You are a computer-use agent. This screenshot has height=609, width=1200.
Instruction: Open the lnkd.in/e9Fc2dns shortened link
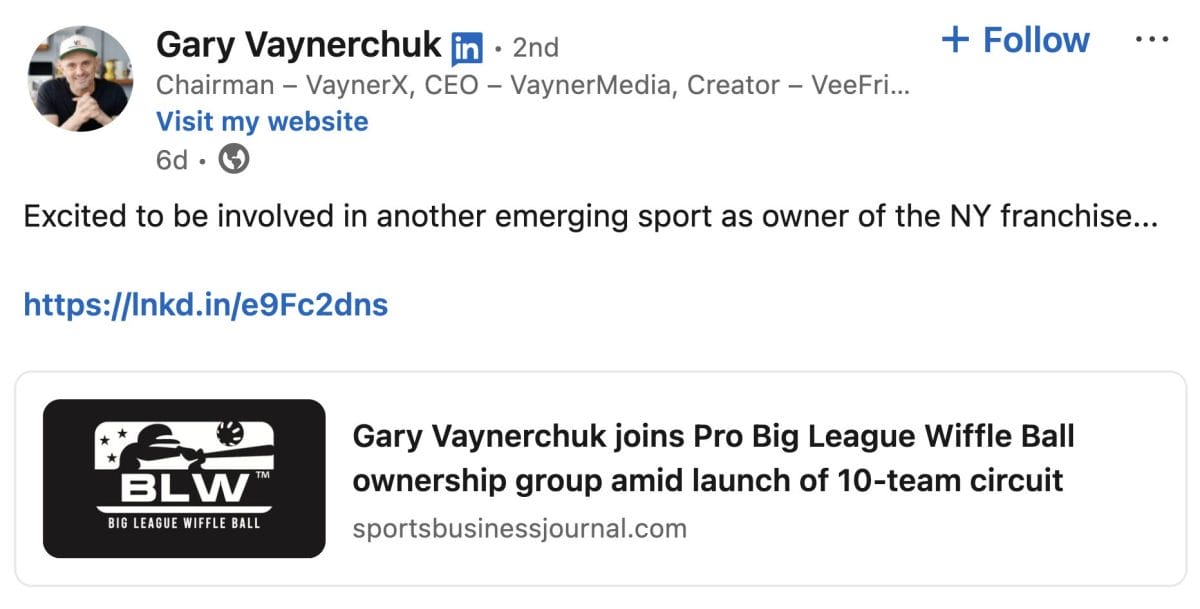tap(205, 304)
